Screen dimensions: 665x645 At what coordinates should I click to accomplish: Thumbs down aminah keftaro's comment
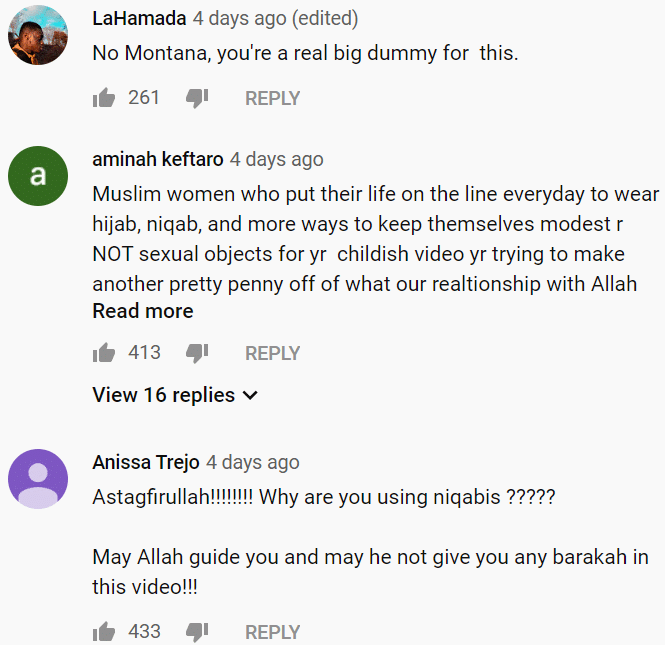click(197, 353)
